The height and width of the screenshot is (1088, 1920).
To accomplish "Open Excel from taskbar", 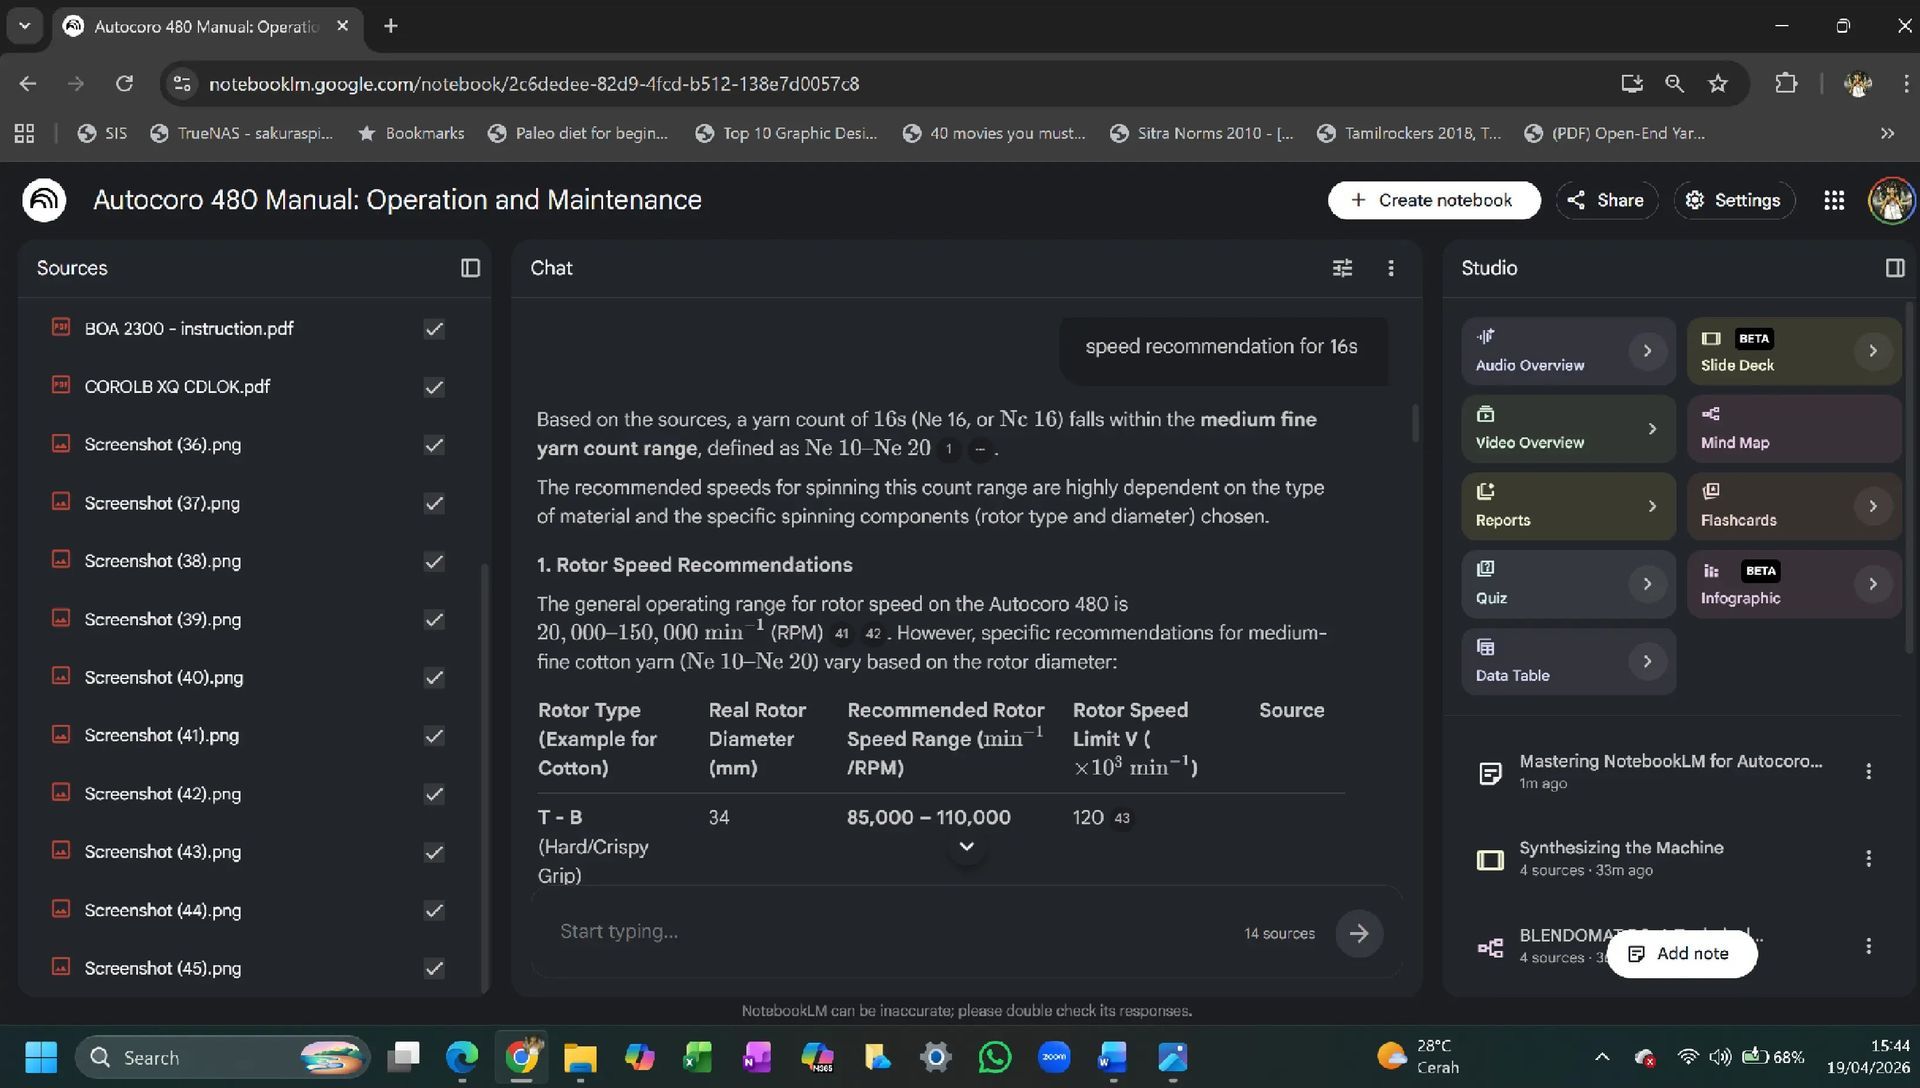I will pyautogui.click(x=698, y=1057).
